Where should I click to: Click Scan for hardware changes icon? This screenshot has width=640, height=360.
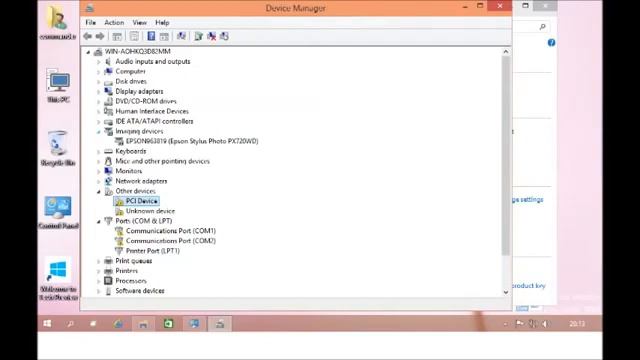(181, 36)
